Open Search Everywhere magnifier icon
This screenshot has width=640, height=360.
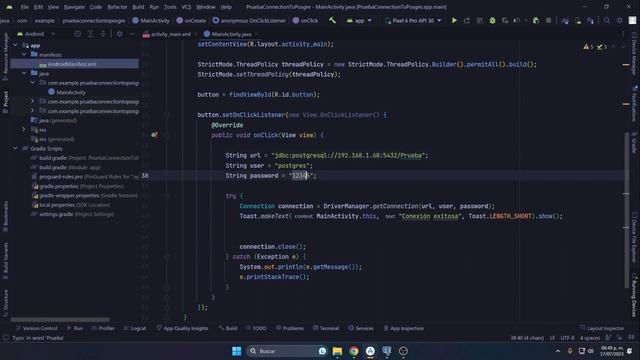coord(607,20)
